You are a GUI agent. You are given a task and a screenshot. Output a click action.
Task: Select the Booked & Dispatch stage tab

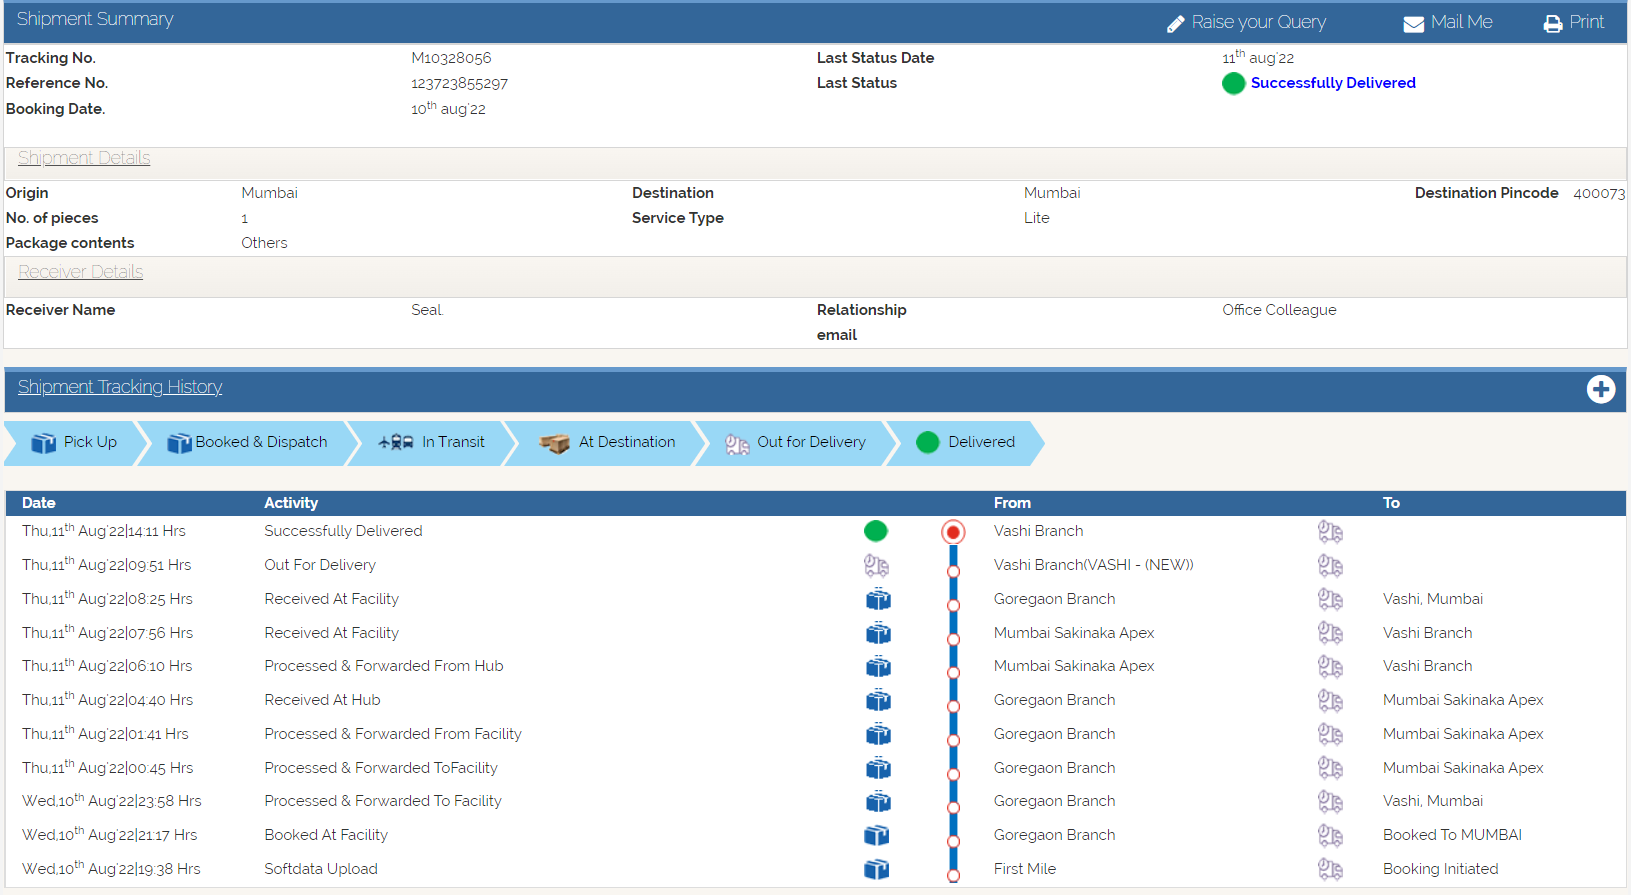[x=247, y=443]
